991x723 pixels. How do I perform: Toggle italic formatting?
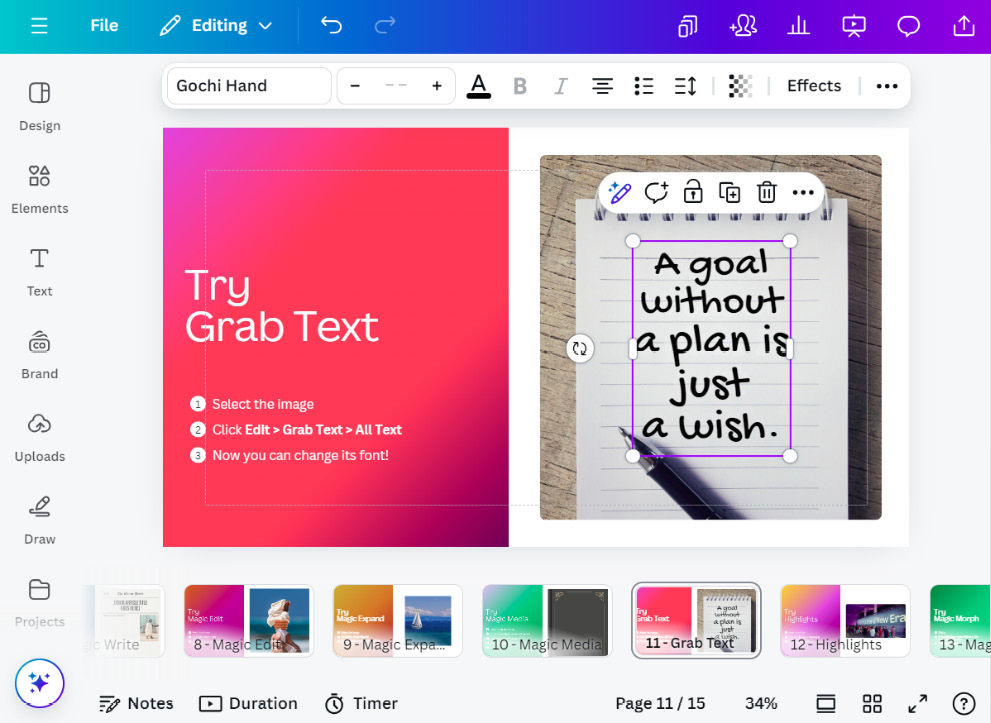pos(561,86)
